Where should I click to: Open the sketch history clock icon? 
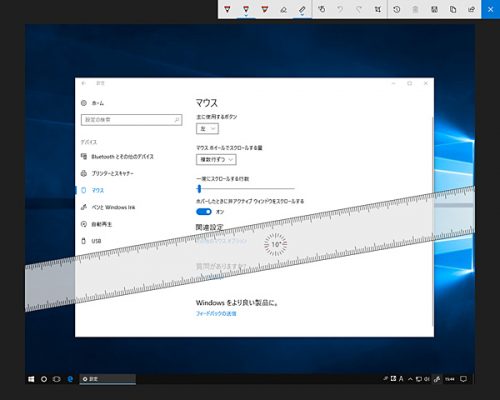(x=397, y=9)
